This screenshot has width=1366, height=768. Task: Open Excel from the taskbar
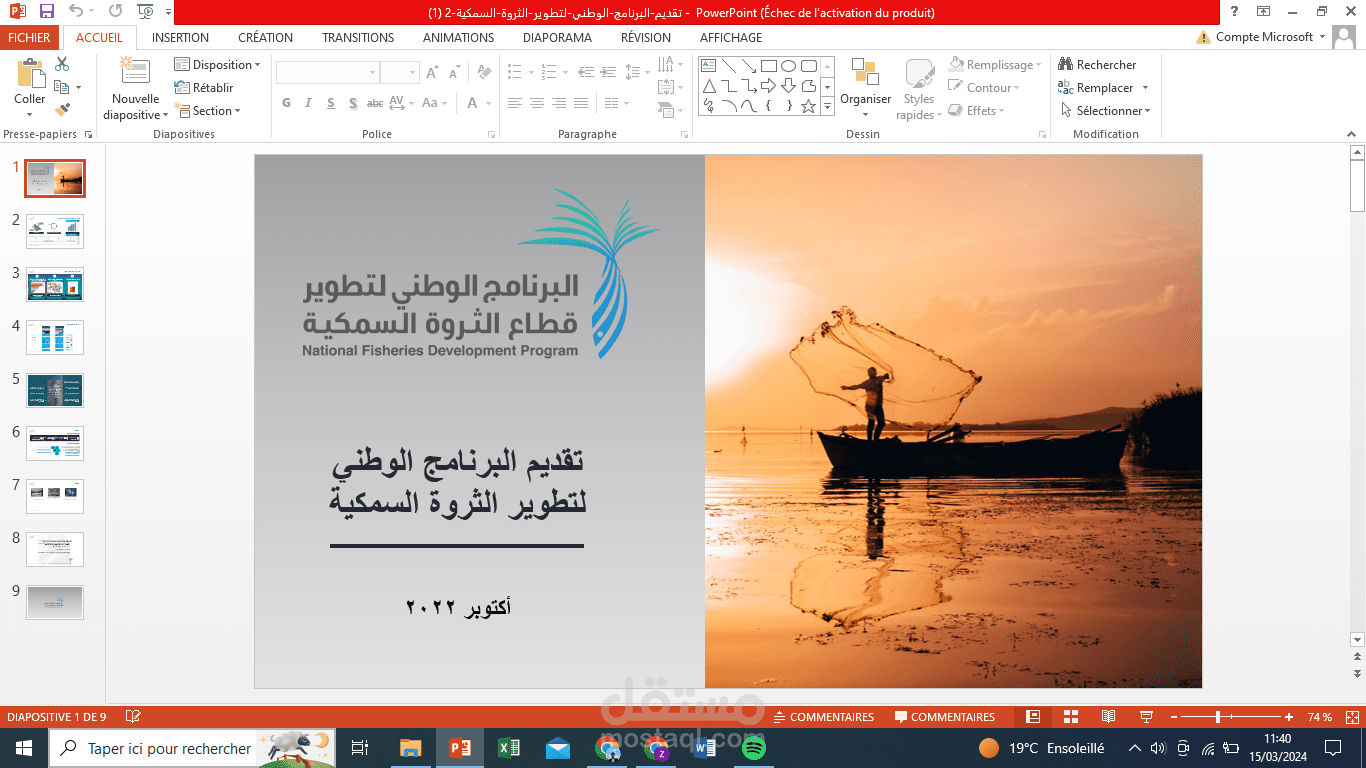point(508,748)
